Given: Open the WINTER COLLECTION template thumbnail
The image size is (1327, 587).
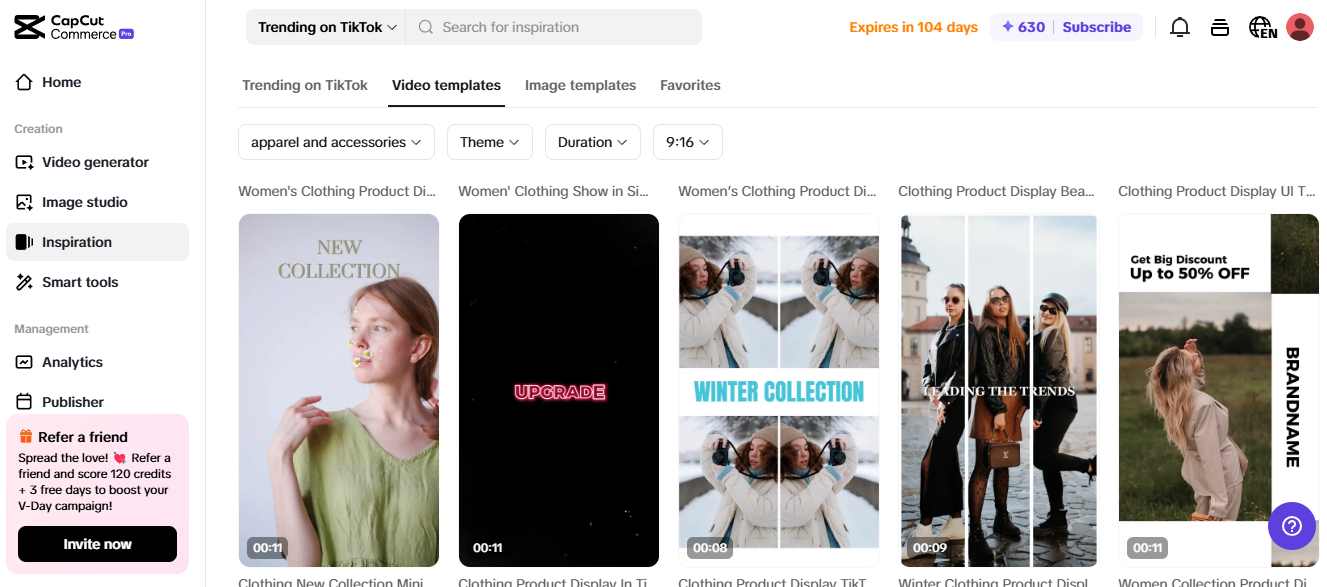Looking at the screenshot, I should (x=778, y=390).
